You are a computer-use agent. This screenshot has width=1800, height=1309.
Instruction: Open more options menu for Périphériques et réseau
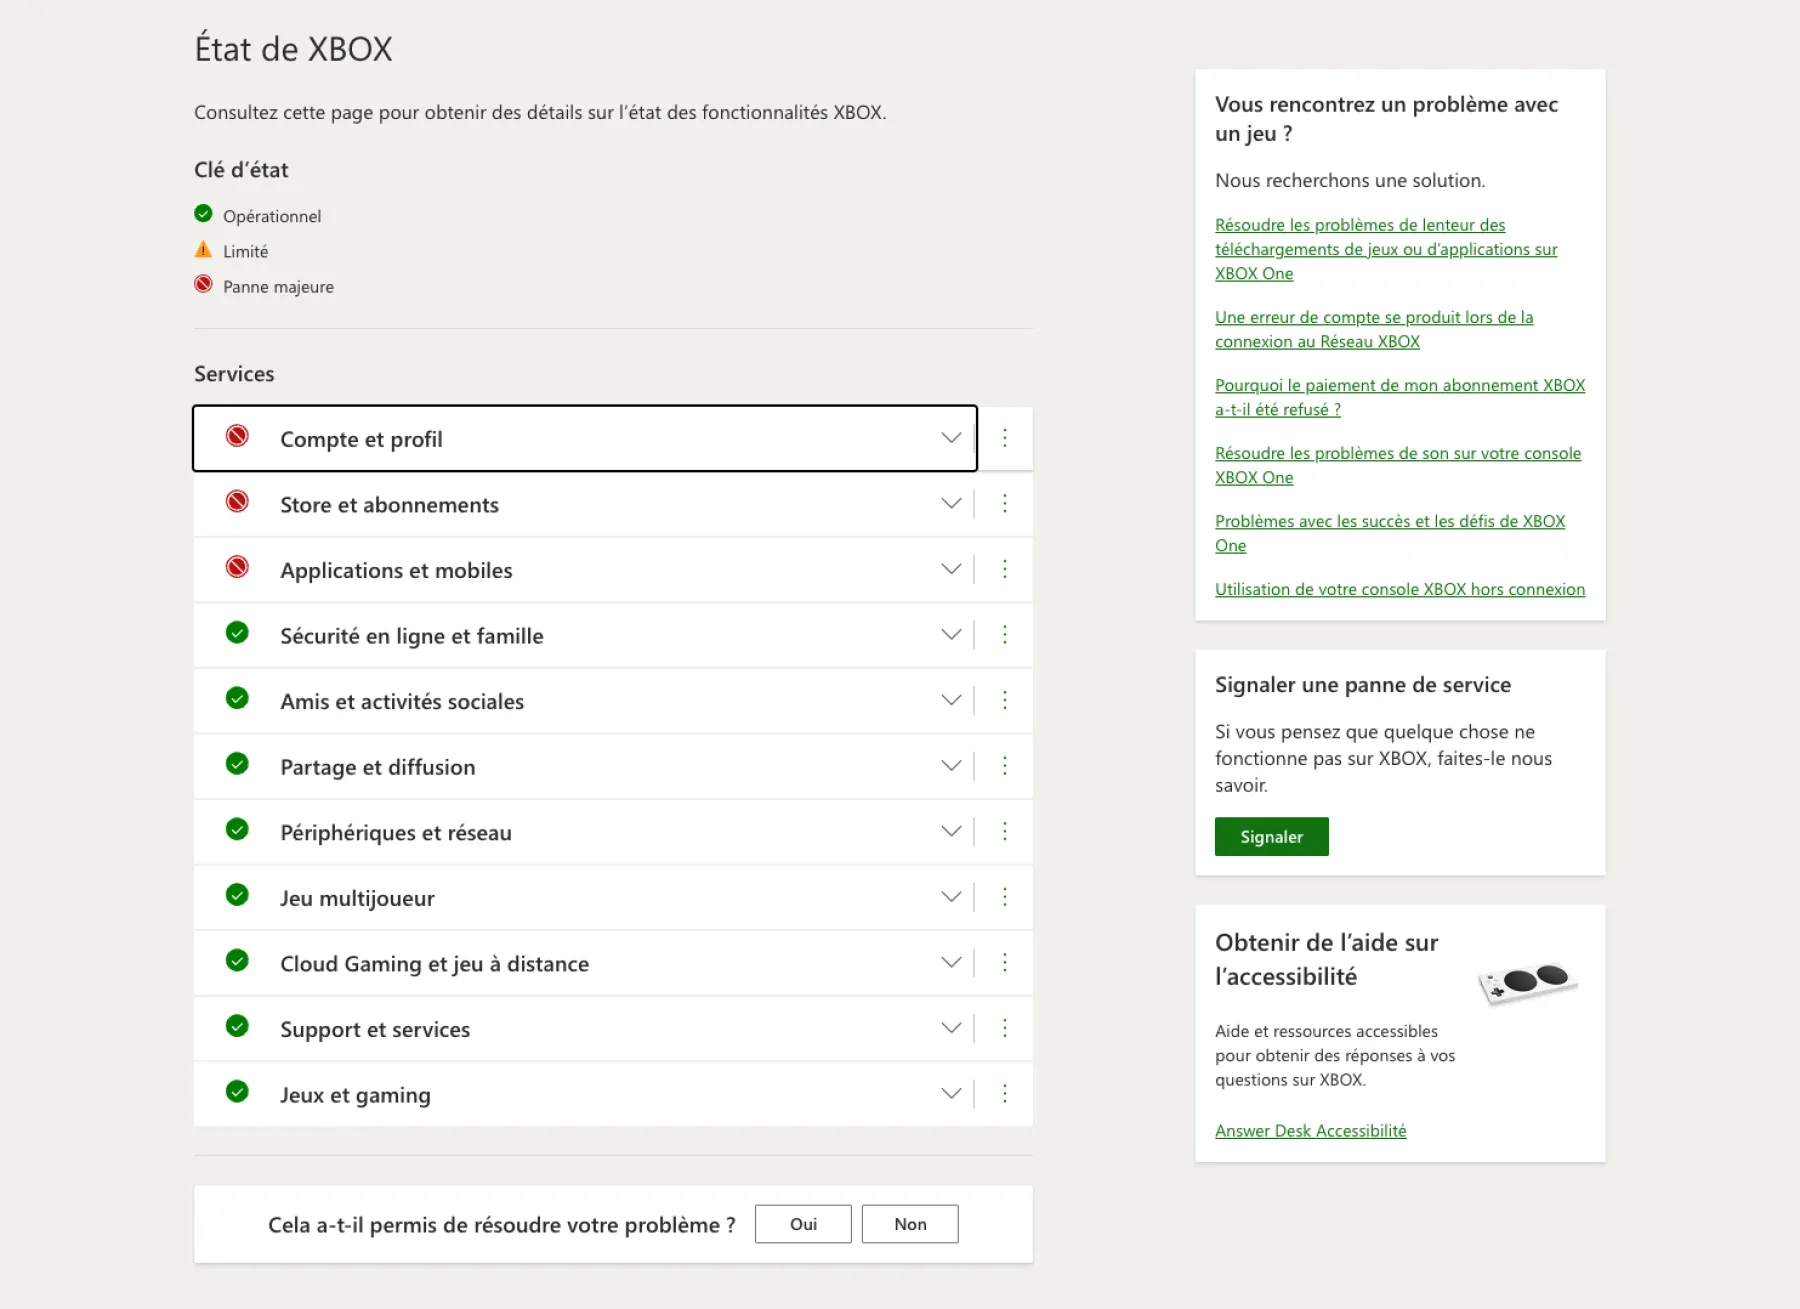1005,831
